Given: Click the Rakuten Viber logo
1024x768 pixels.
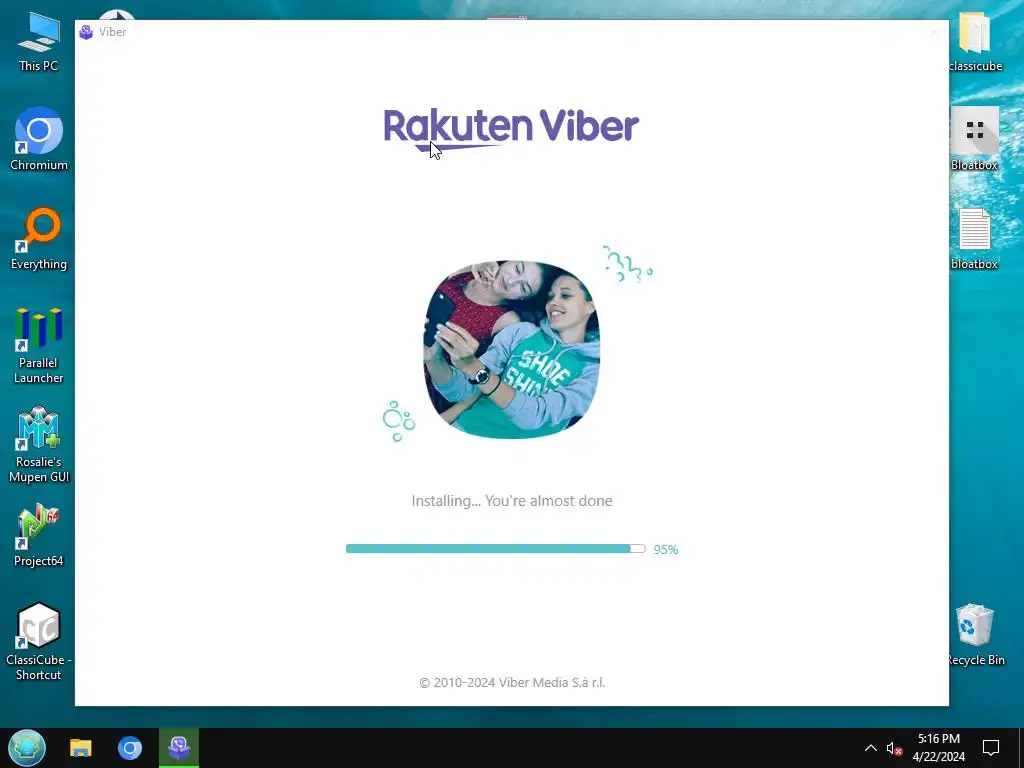Looking at the screenshot, I should [x=511, y=129].
